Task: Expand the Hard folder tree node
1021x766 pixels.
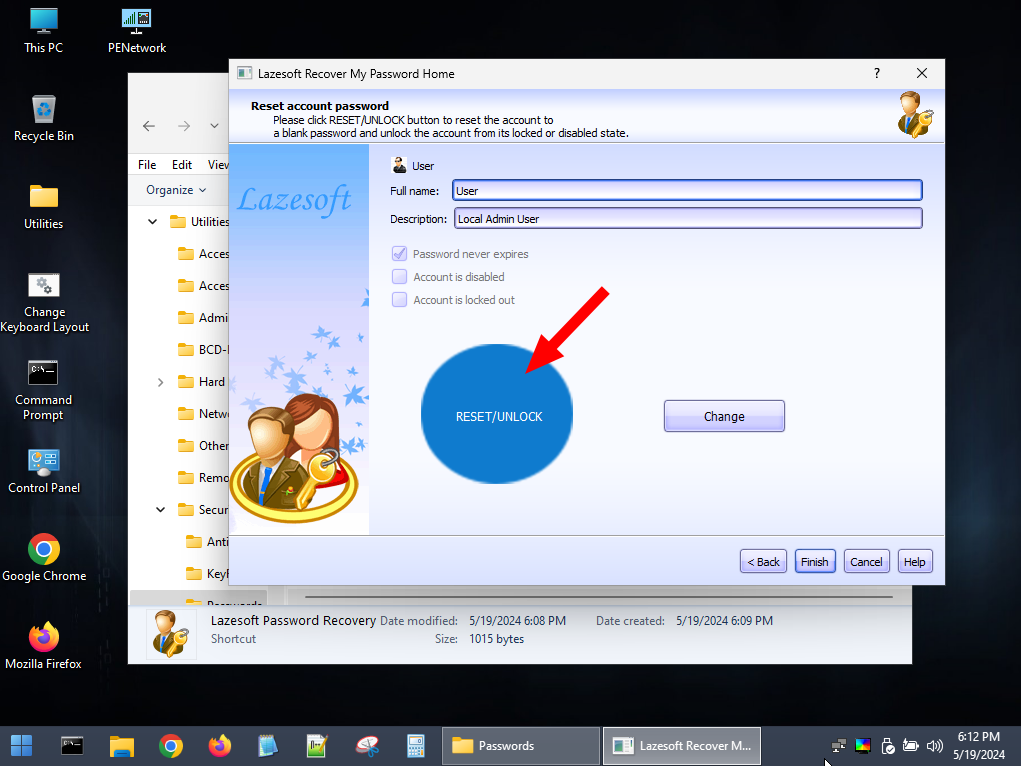Action: click(160, 382)
